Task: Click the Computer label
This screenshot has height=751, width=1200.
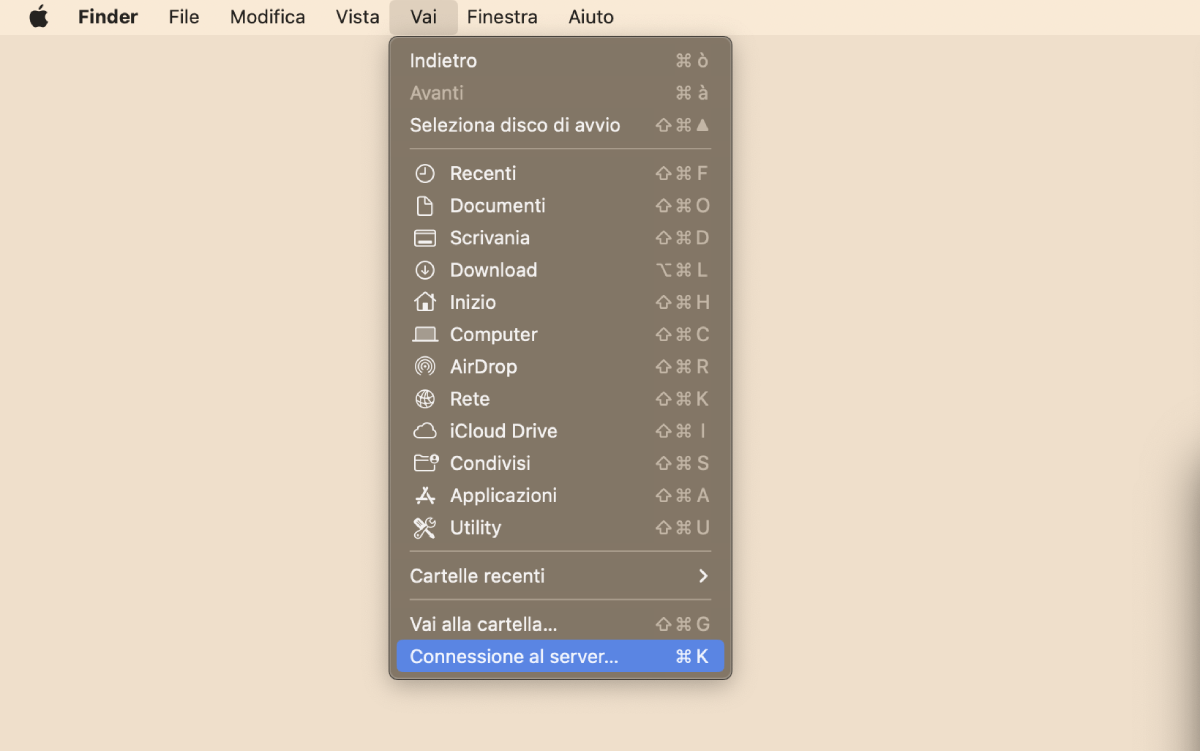Action: click(494, 334)
